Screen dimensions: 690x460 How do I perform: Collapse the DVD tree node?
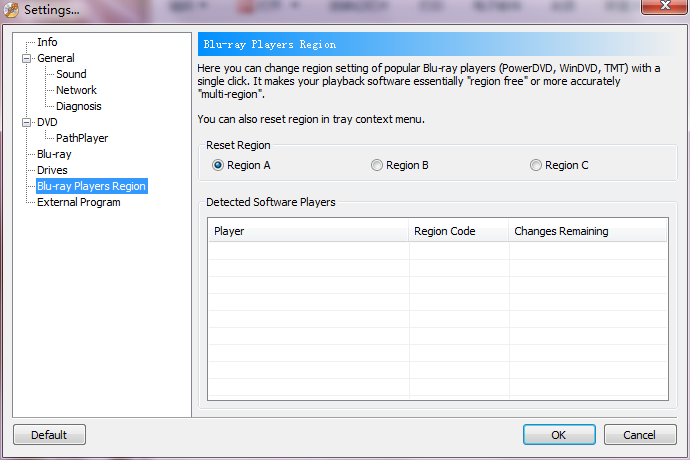(27, 122)
